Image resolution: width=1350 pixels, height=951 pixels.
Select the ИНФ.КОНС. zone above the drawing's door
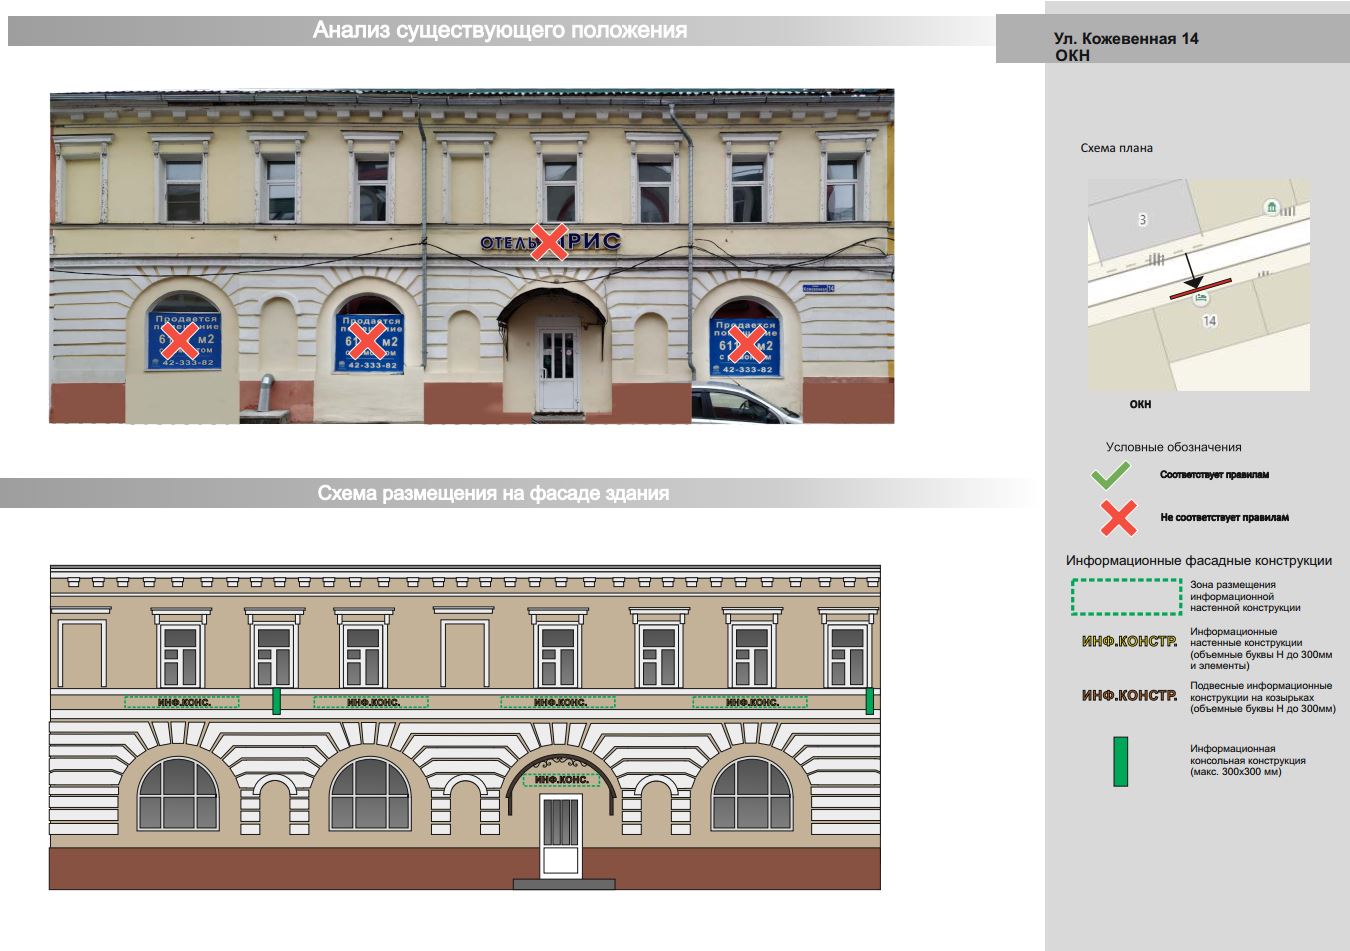pyautogui.click(x=561, y=779)
